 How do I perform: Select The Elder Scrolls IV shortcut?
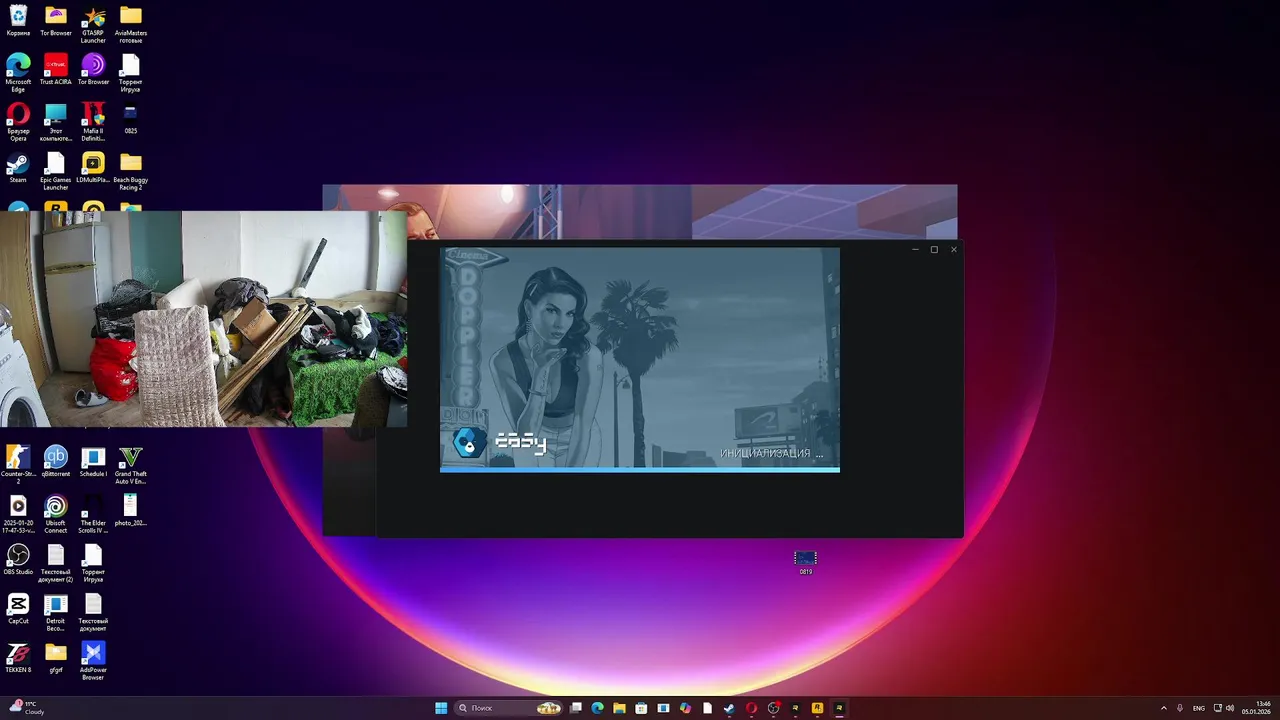93,514
